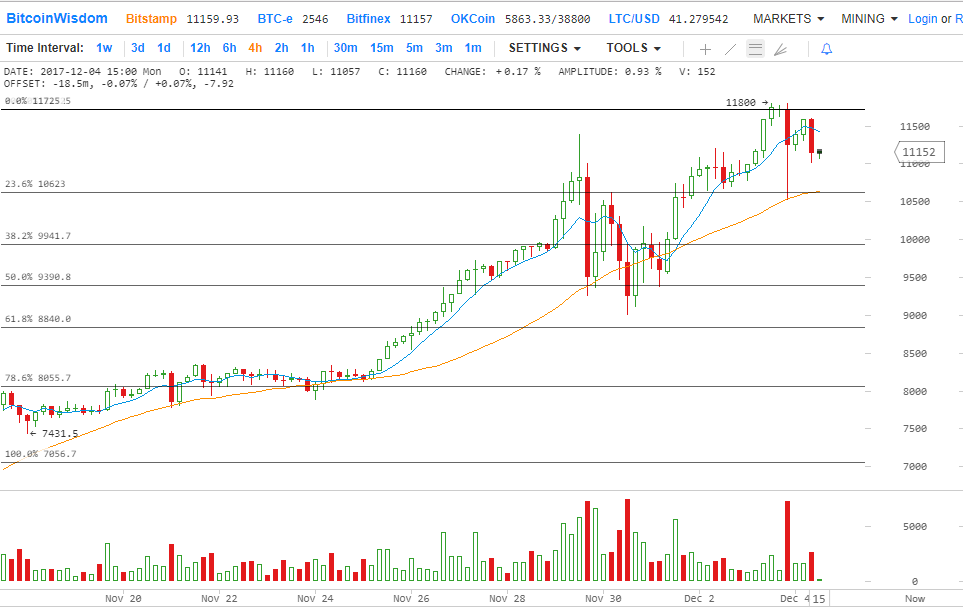Click the 11152 current price marker
Image resolution: width=963 pixels, height=615 pixels.
(x=917, y=152)
